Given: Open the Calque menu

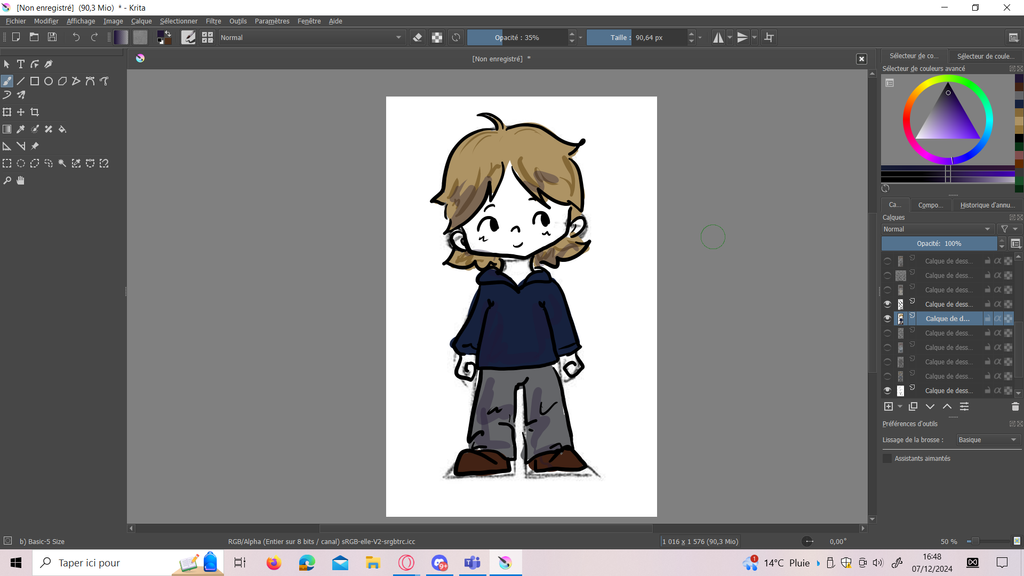Looking at the screenshot, I should tap(141, 21).
